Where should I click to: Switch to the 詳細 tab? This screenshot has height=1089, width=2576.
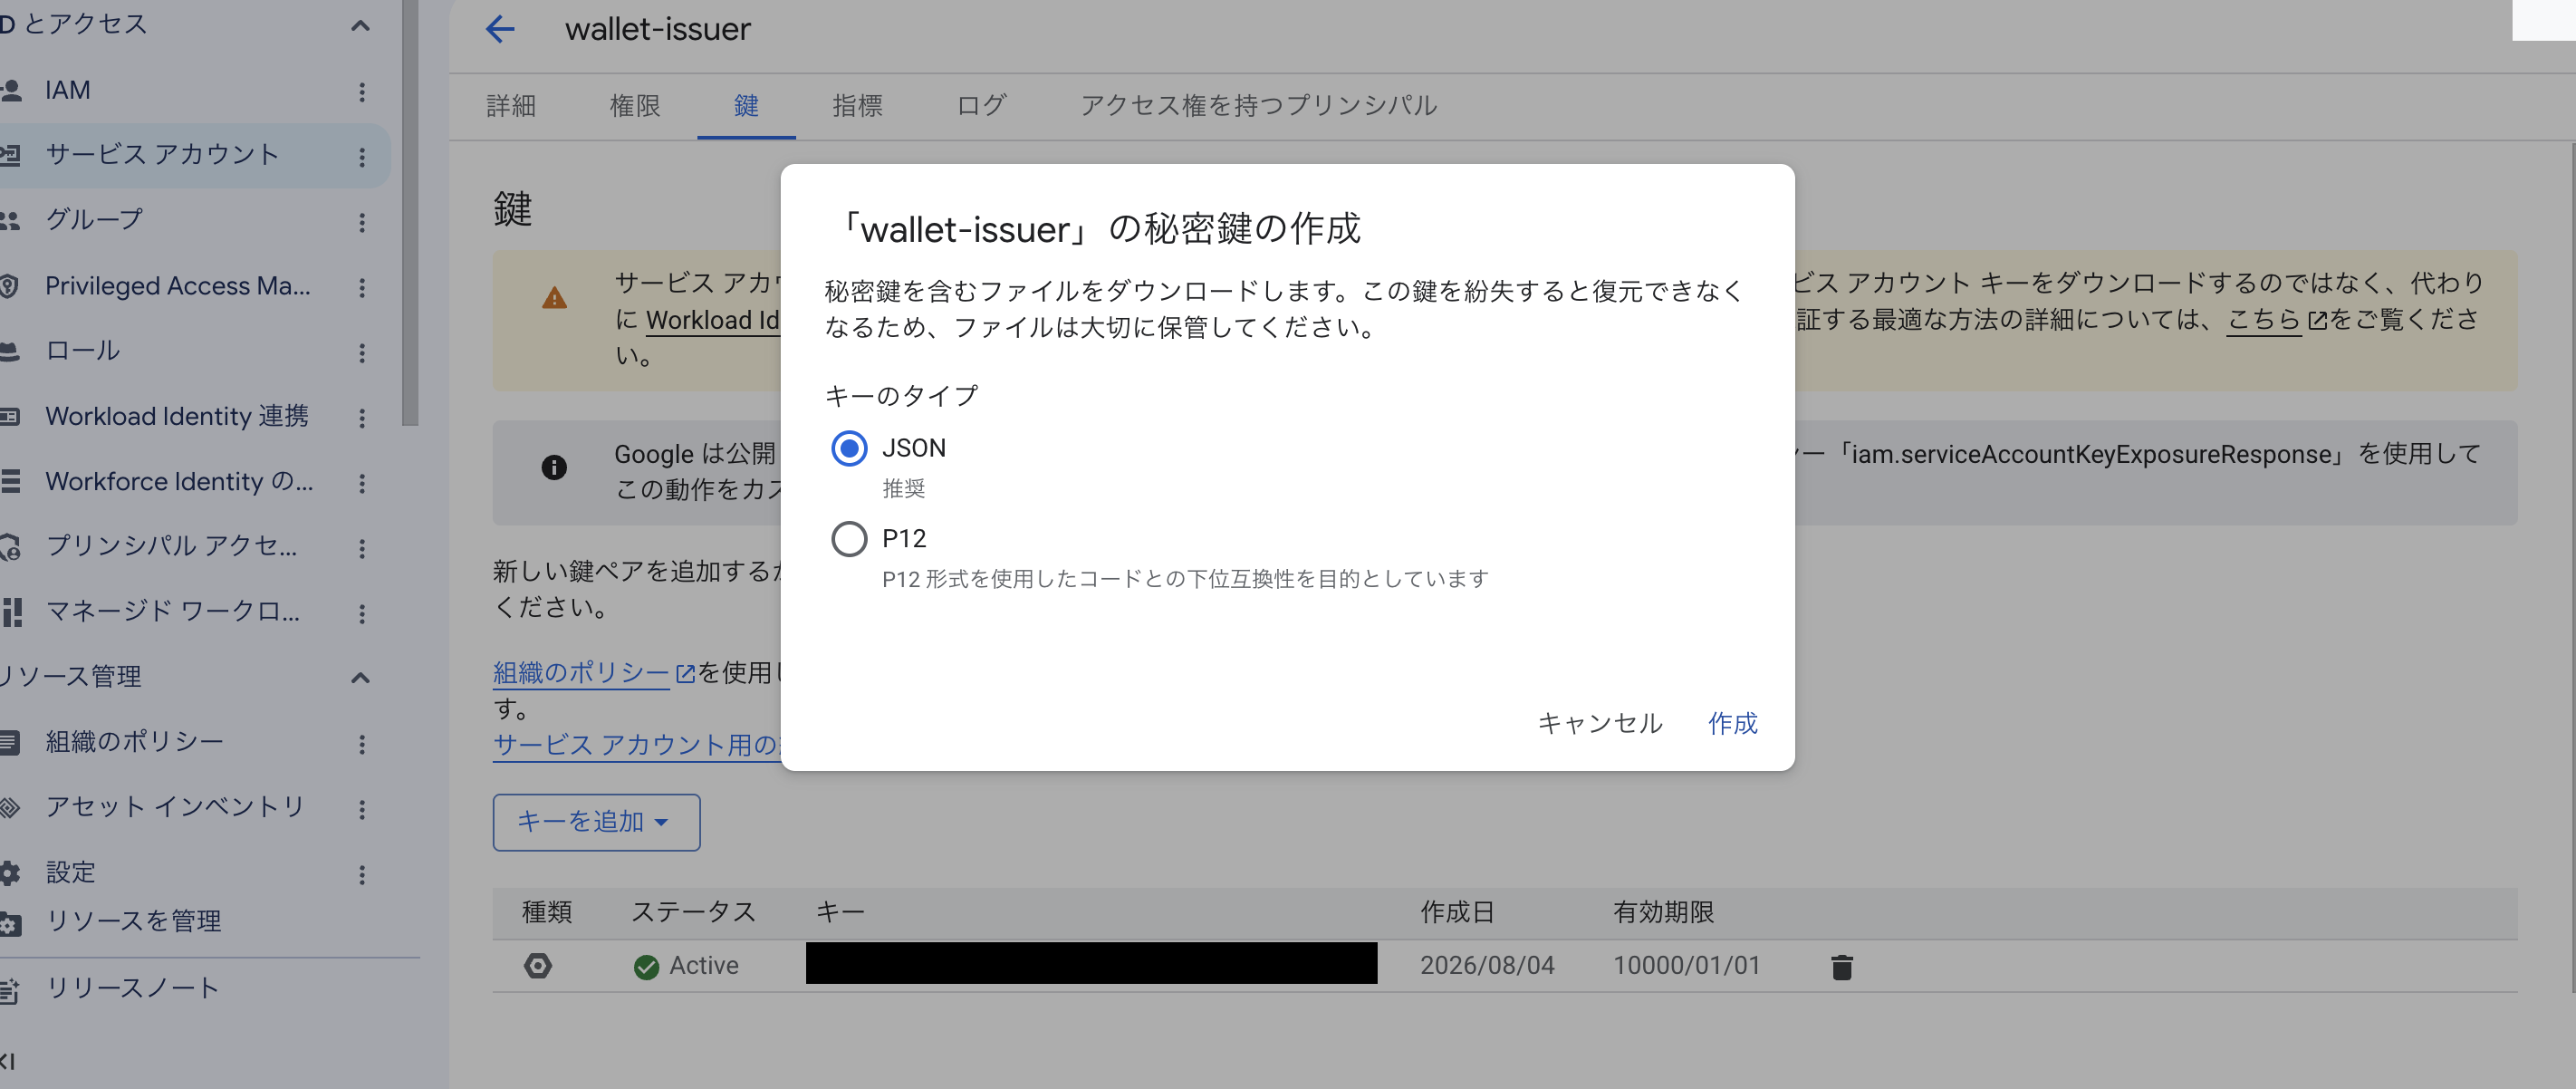click(x=511, y=105)
